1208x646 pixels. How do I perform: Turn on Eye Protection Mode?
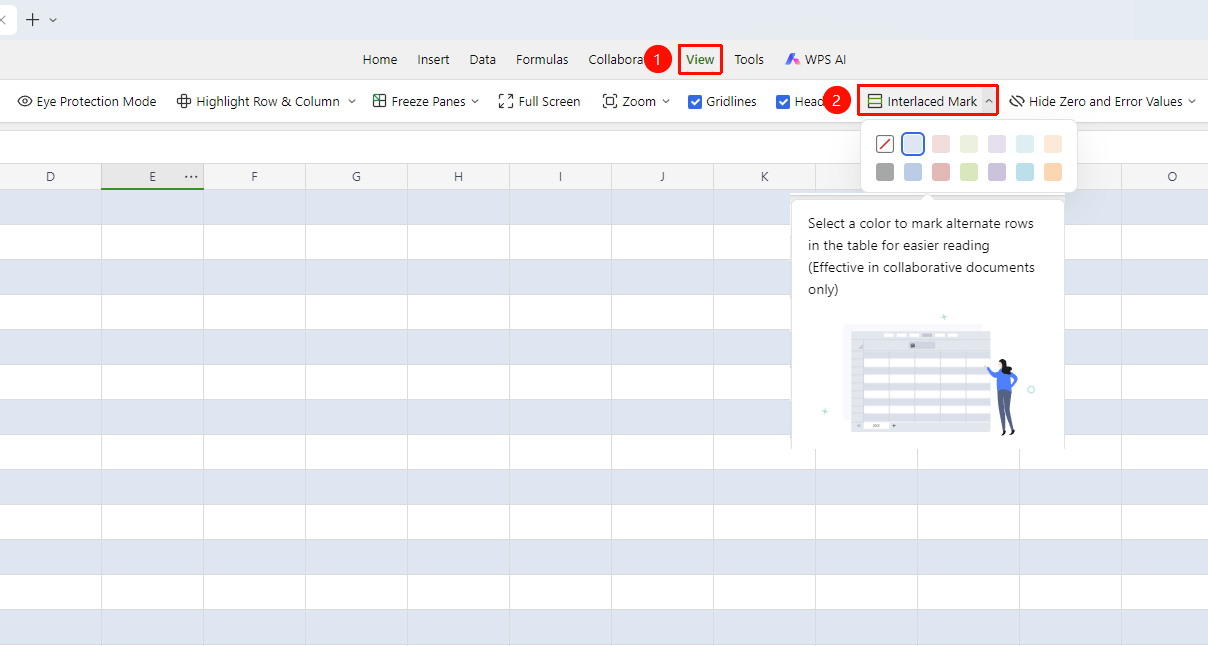(87, 101)
